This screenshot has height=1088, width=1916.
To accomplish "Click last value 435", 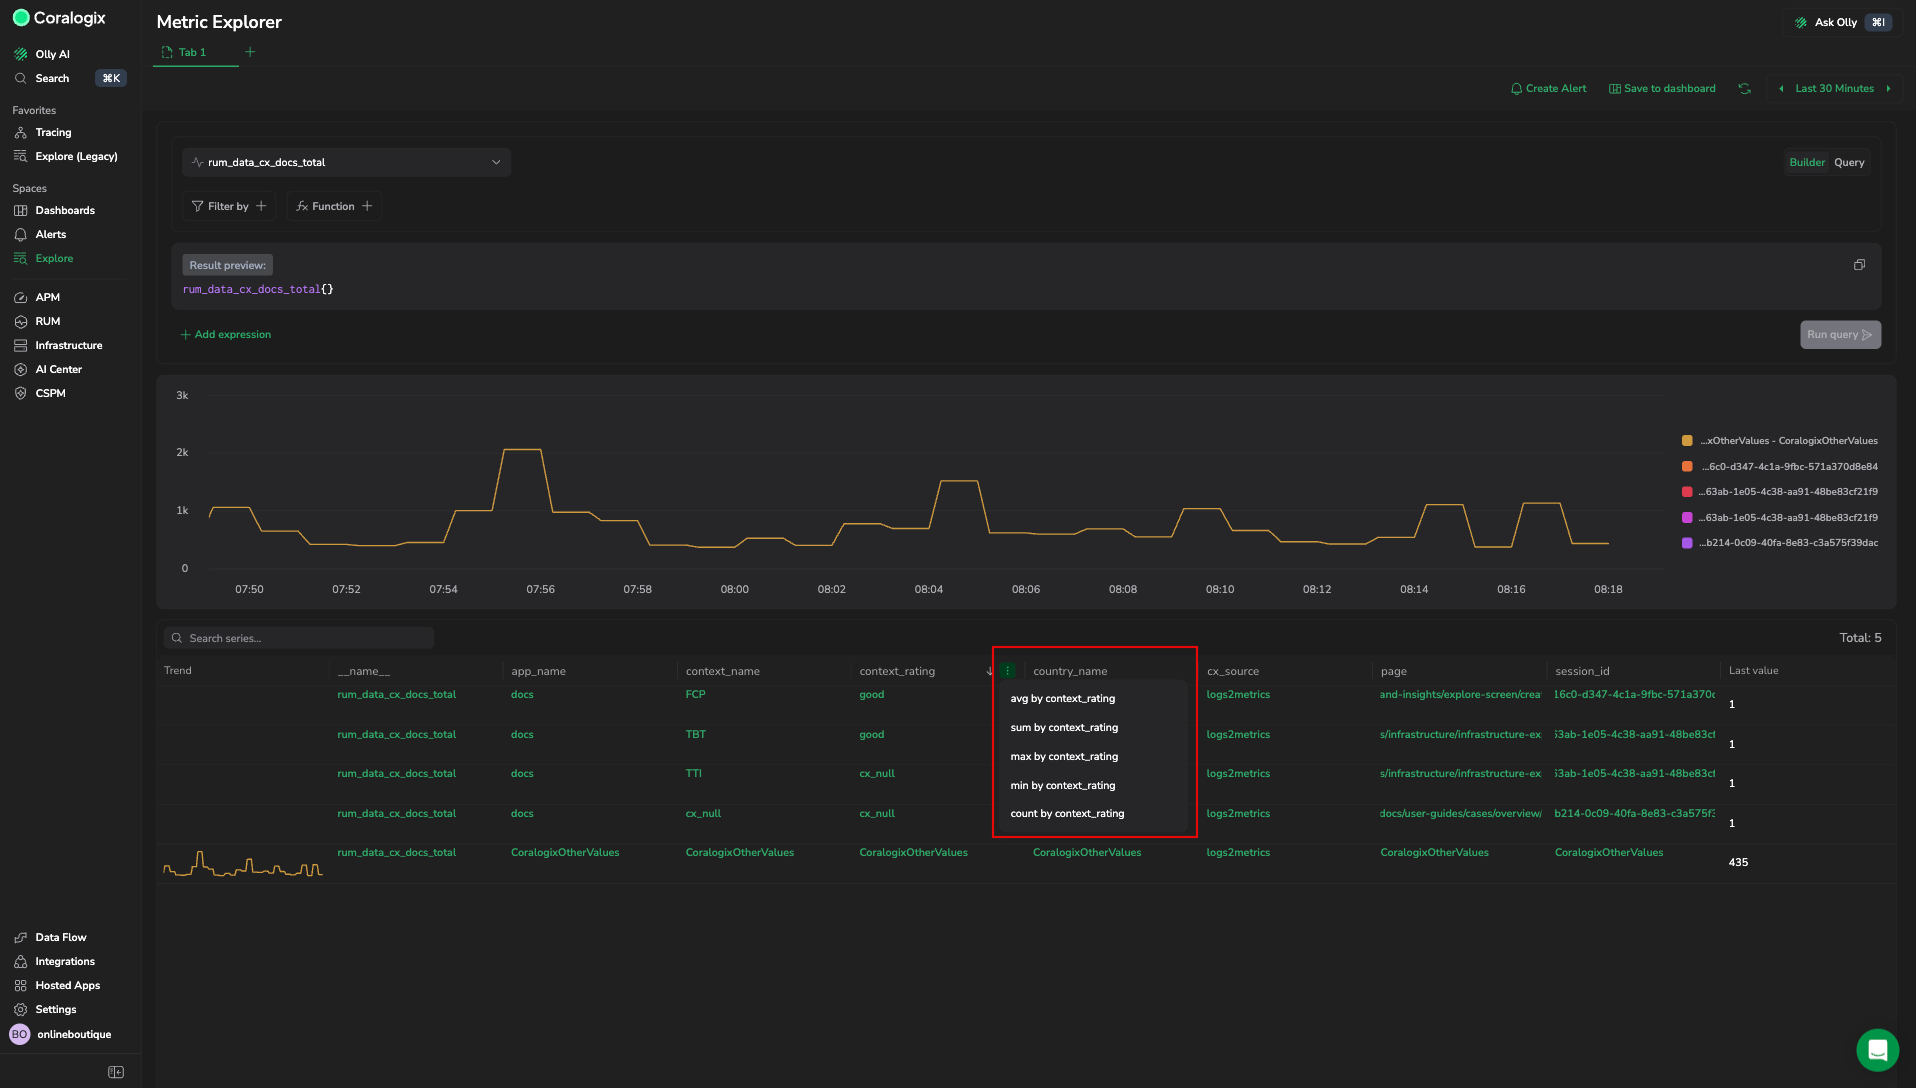I will coord(1738,862).
